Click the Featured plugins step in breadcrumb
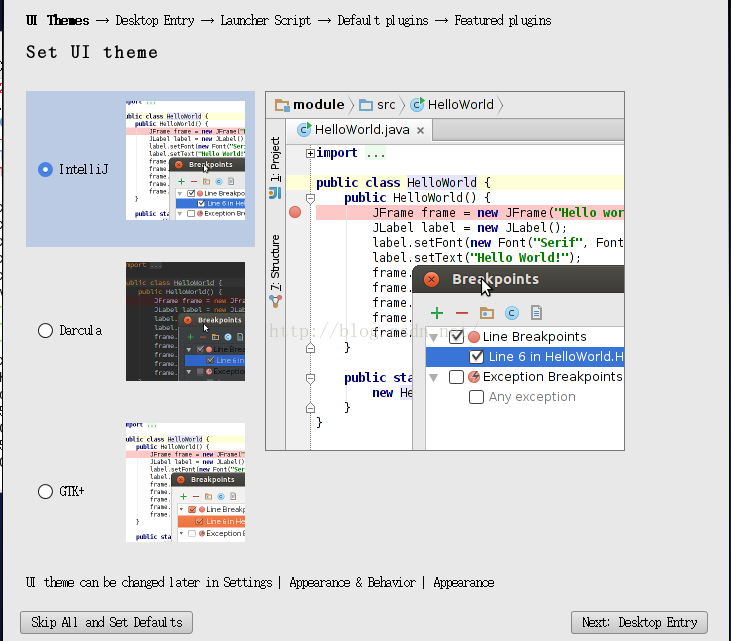 503,21
